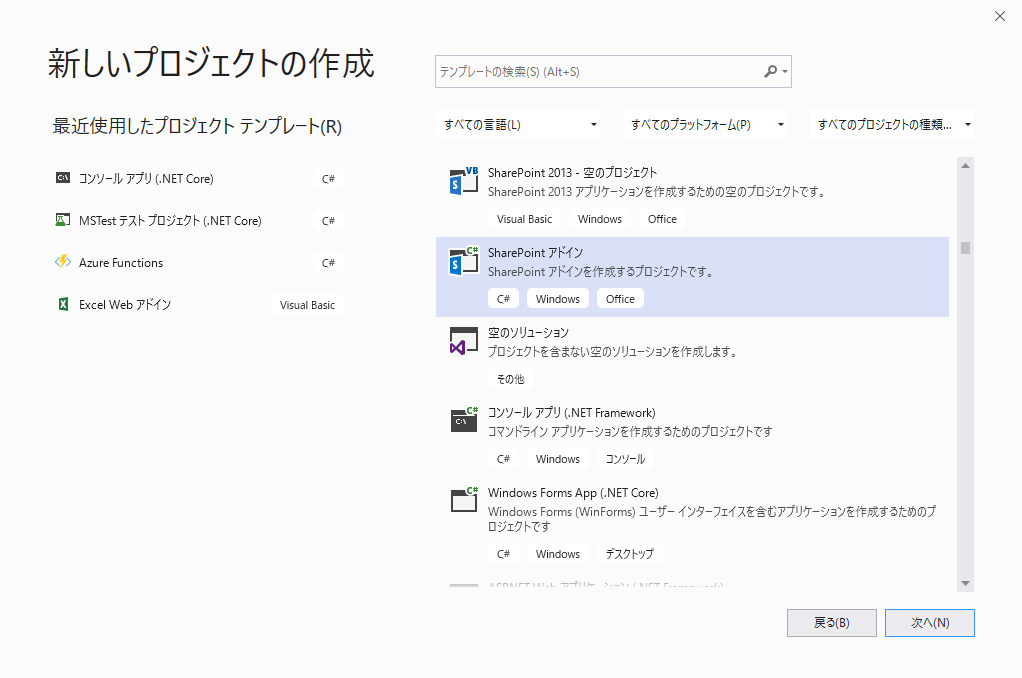Viewport: 1022px width, 678px height.
Task: Expand the すべてのプロジェクトの種類 dropdown
Action: [x=893, y=125]
